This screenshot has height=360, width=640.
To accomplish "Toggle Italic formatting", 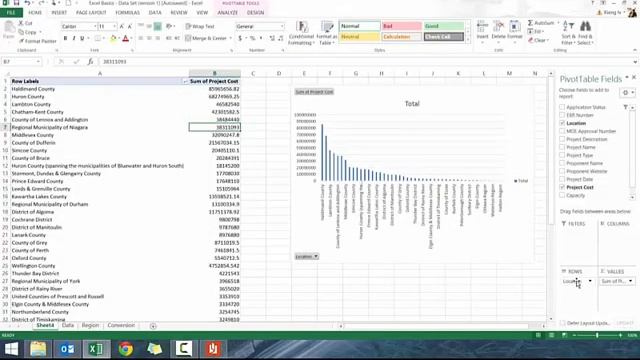I will [x=73, y=38].
